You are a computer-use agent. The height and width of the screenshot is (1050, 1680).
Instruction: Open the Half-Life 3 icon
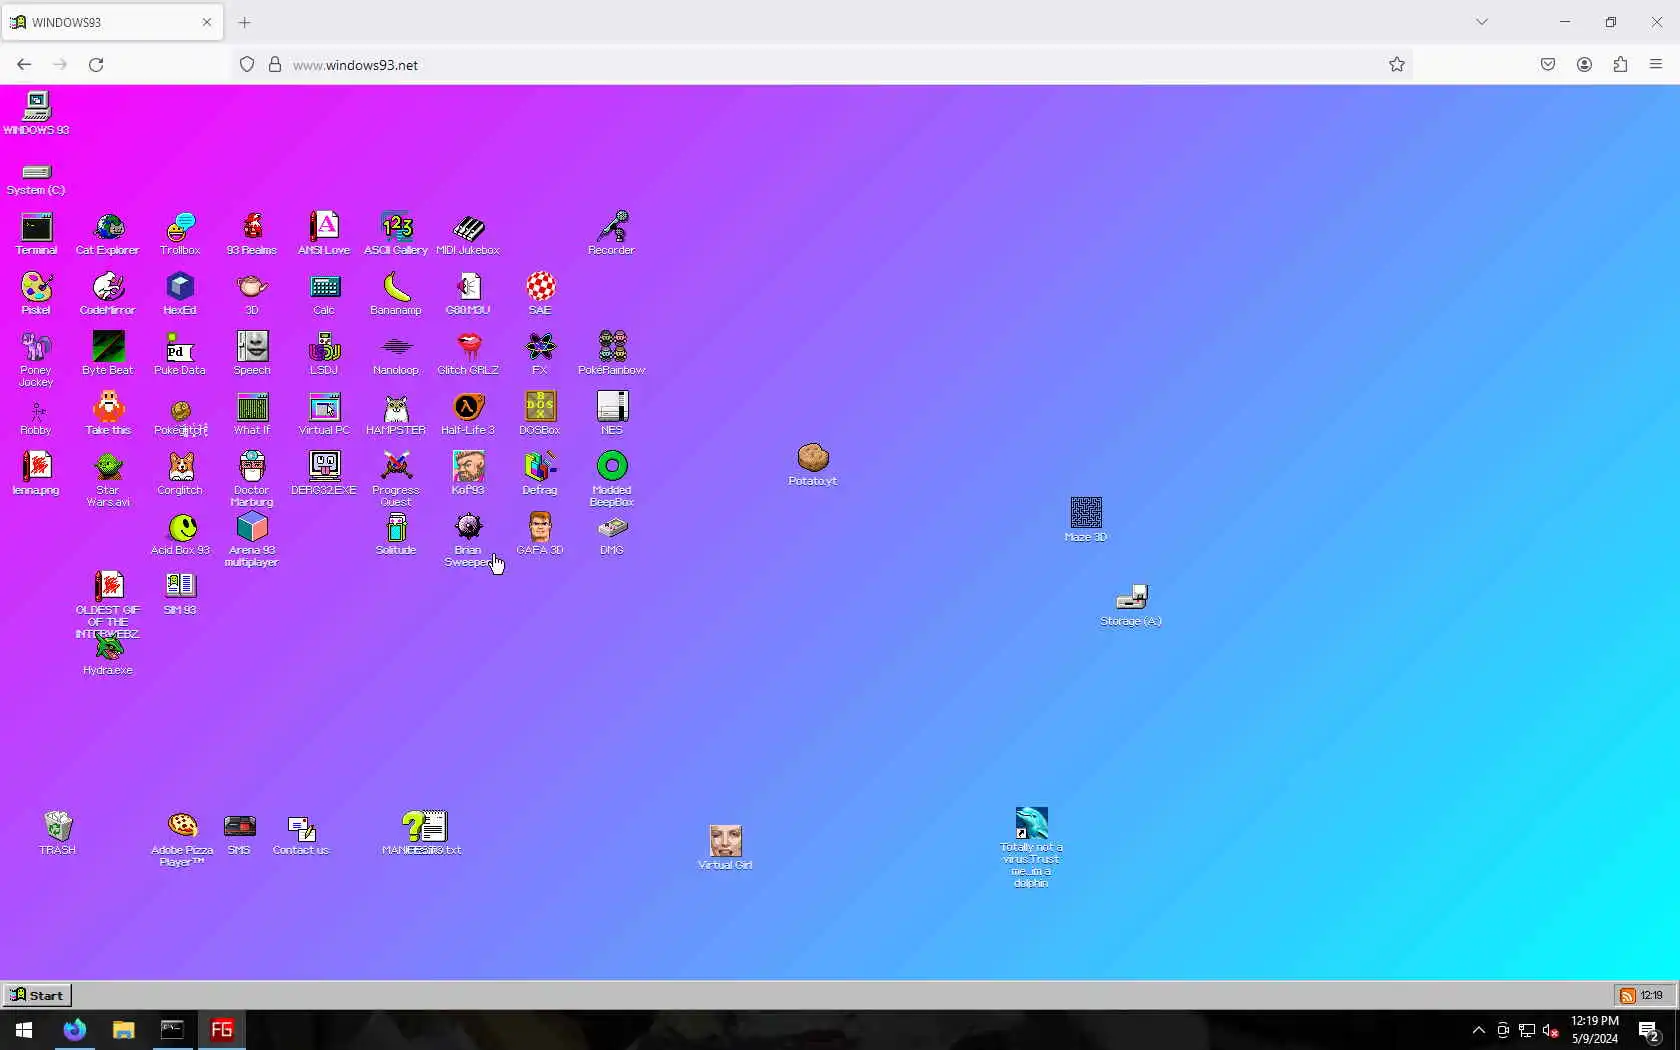click(468, 414)
